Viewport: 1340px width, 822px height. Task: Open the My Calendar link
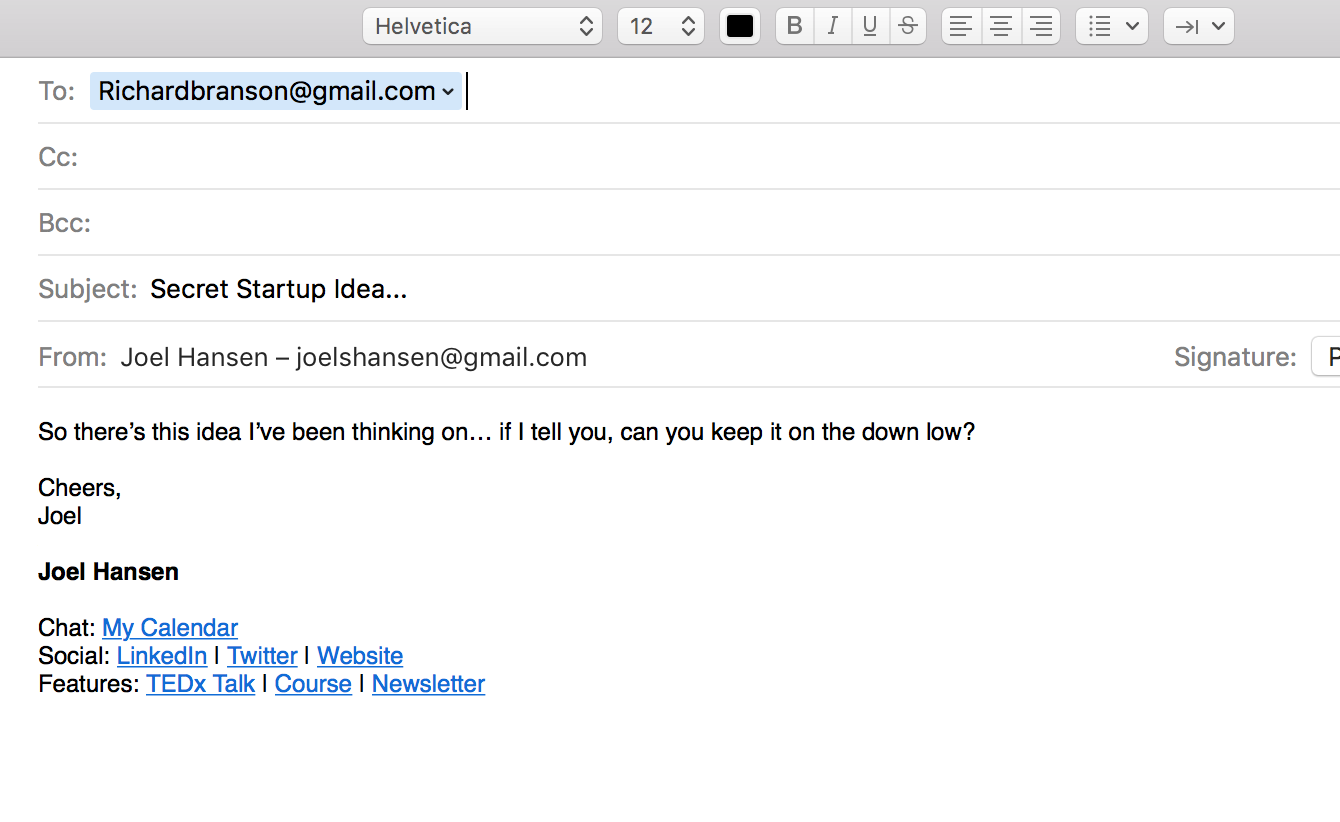[170, 628]
